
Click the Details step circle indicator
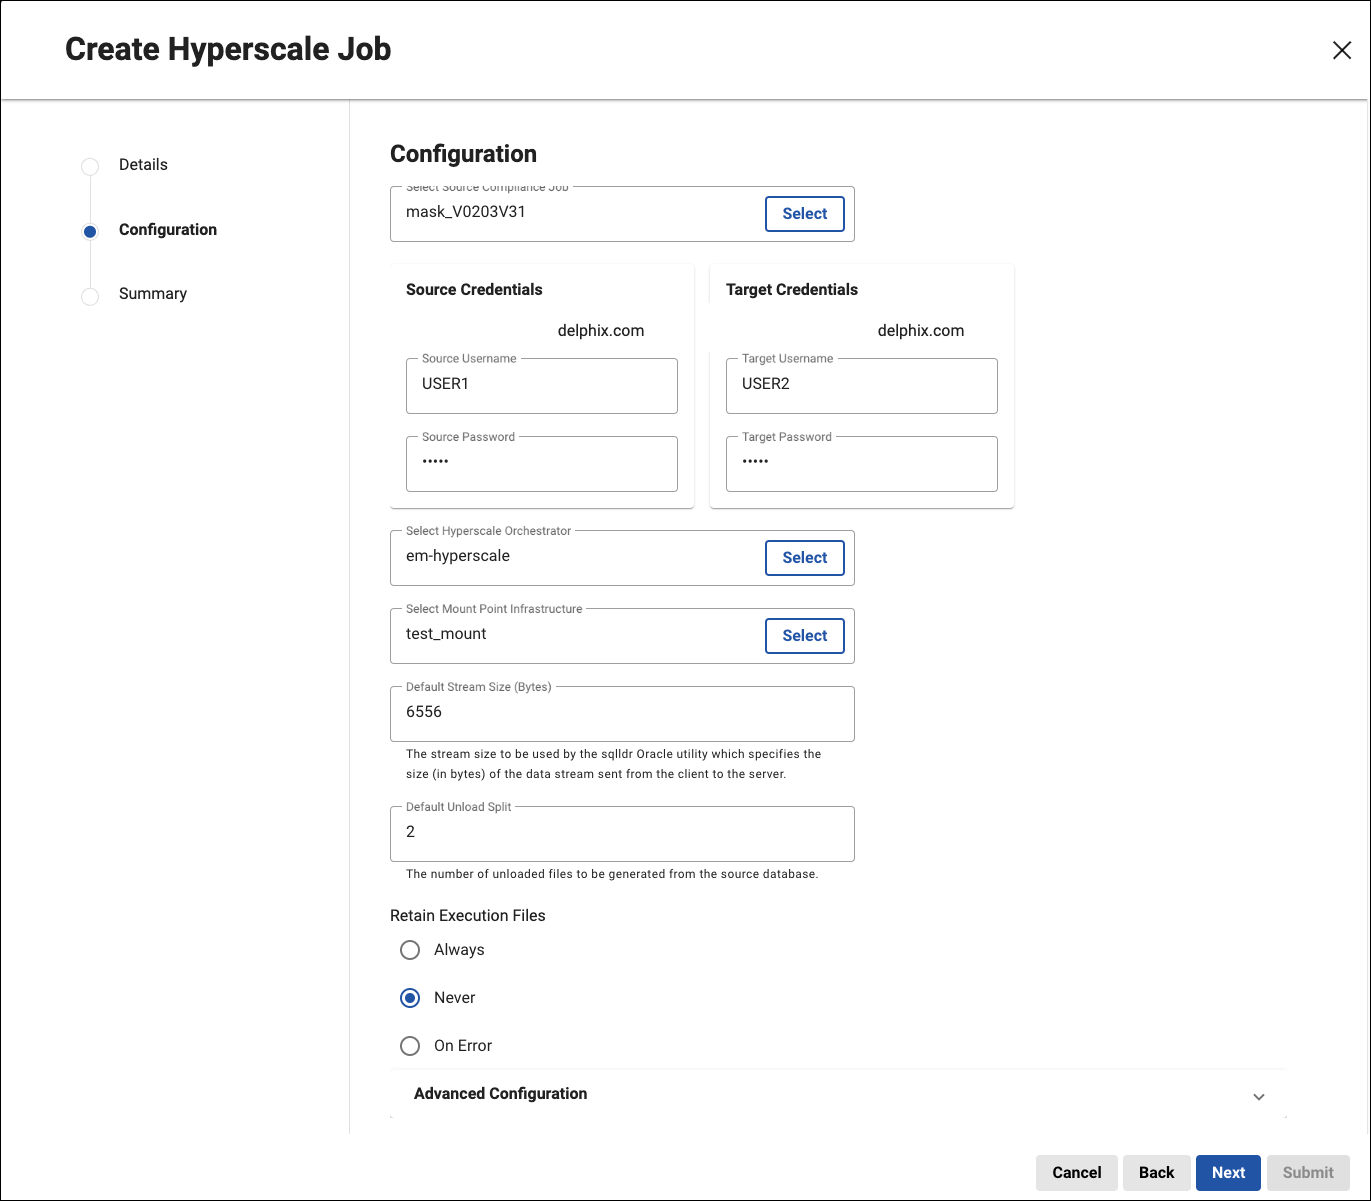coord(90,166)
